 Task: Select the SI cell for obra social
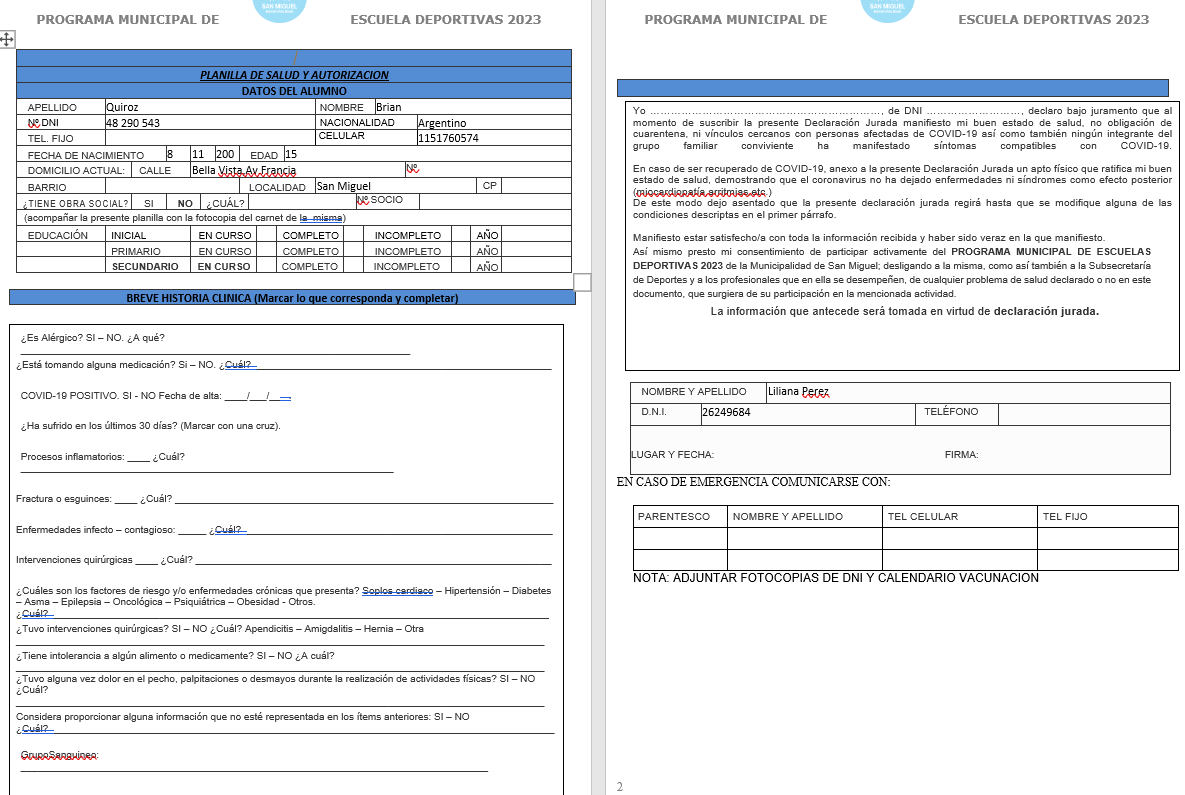click(148, 202)
